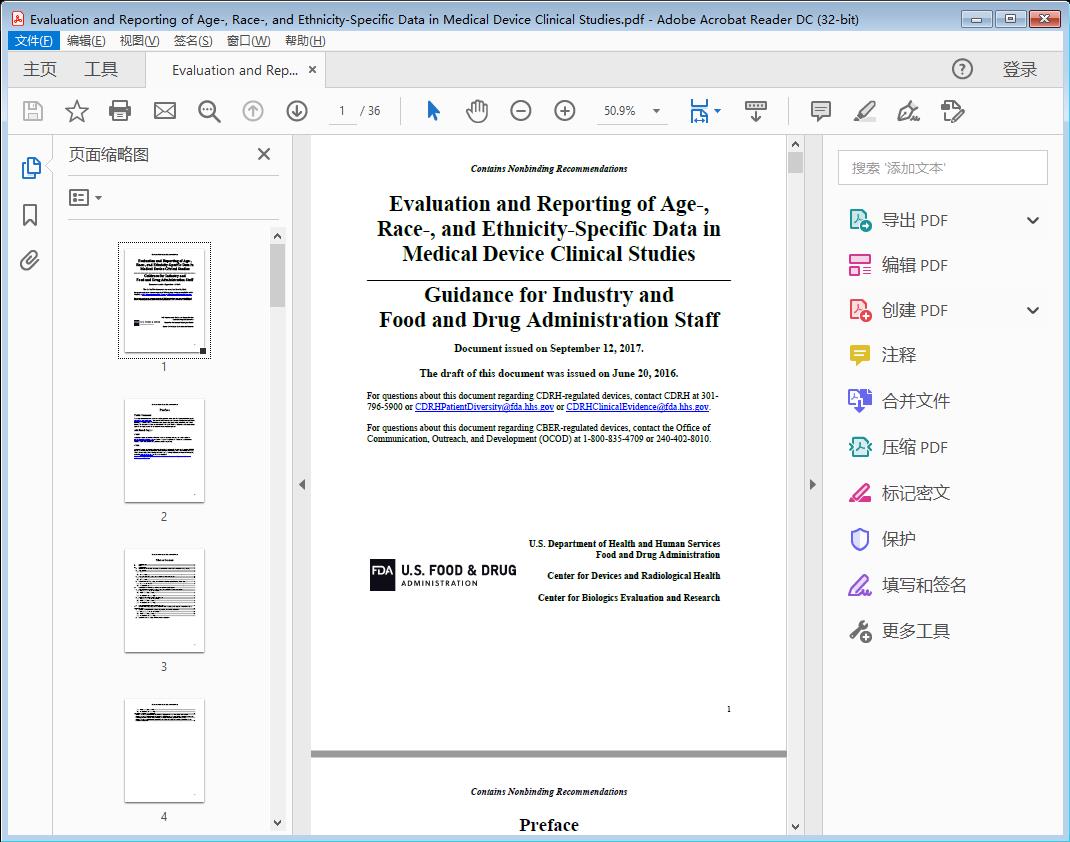Open the bookmarks sidebar icon
The width and height of the screenshot is (1070, 842).
tap(30, 215)
